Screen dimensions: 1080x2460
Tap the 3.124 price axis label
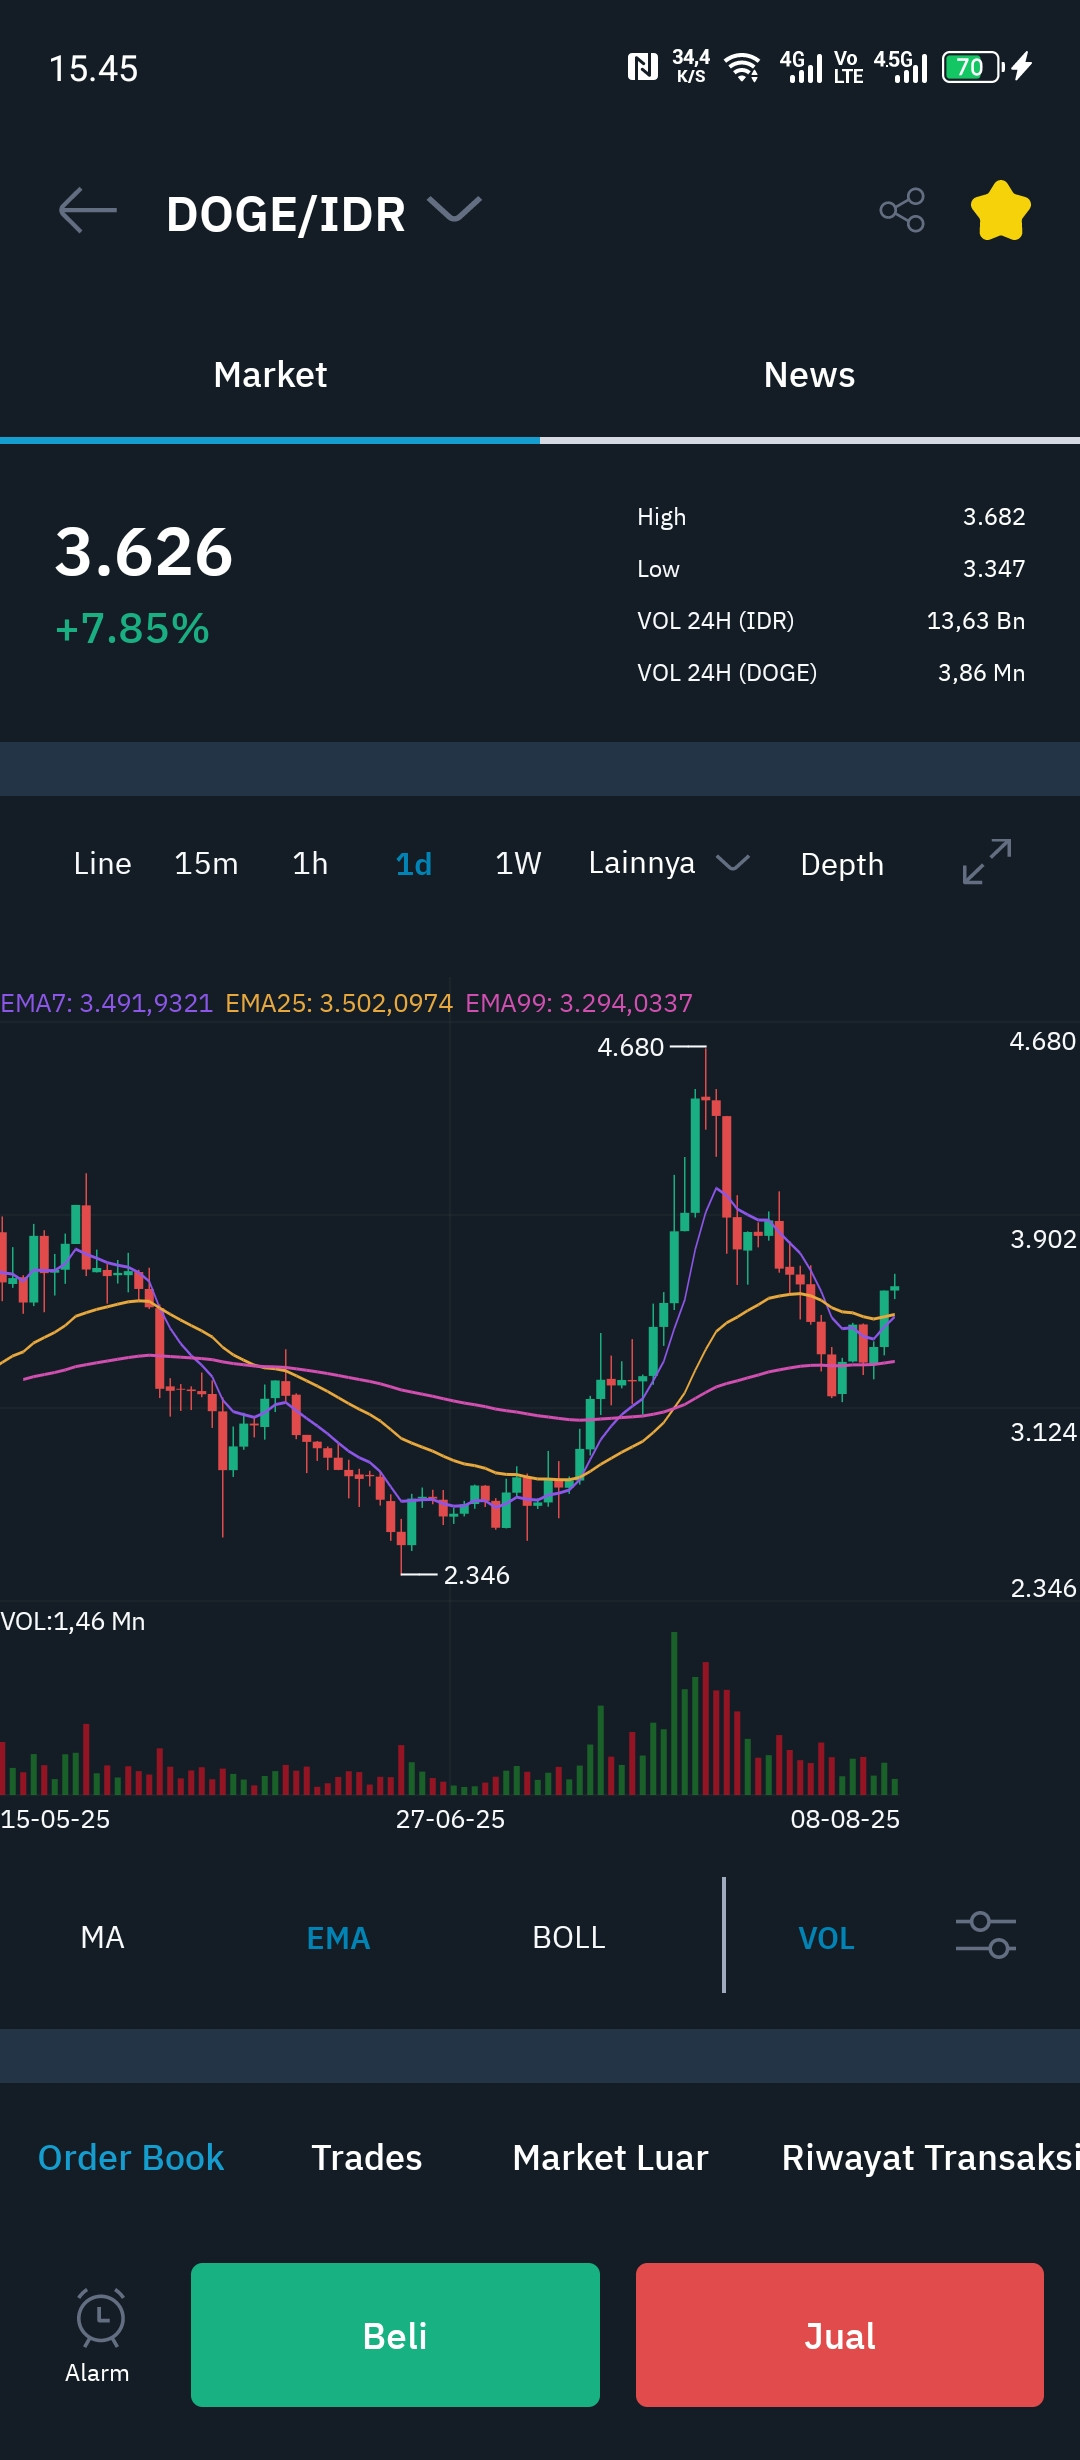coord(1043,1432)
